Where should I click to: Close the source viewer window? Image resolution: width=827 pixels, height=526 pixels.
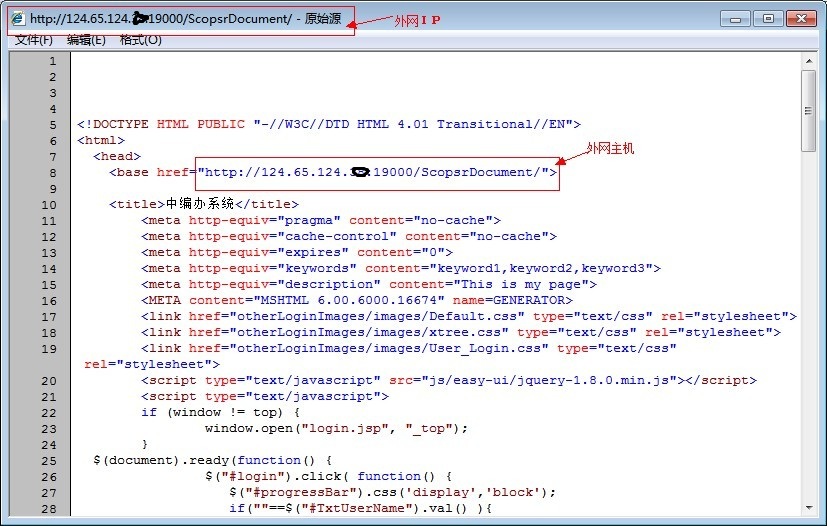pos(801,19)
